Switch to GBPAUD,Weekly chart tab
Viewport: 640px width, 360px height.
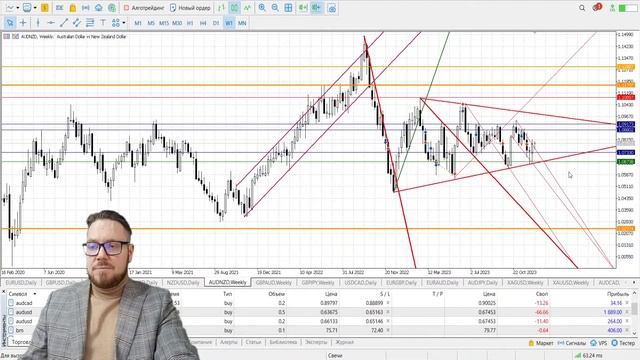click(x=273, y=282)
